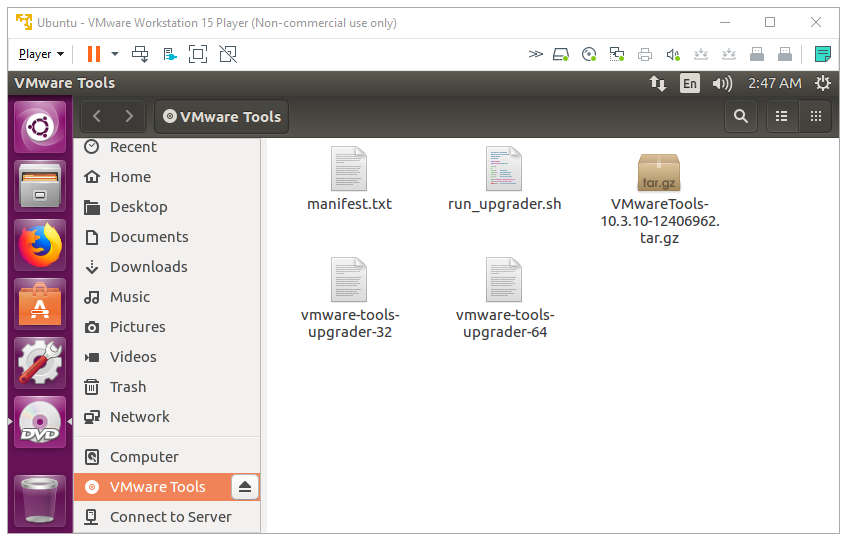Open Videos in the sidebar

coord(167,357)
